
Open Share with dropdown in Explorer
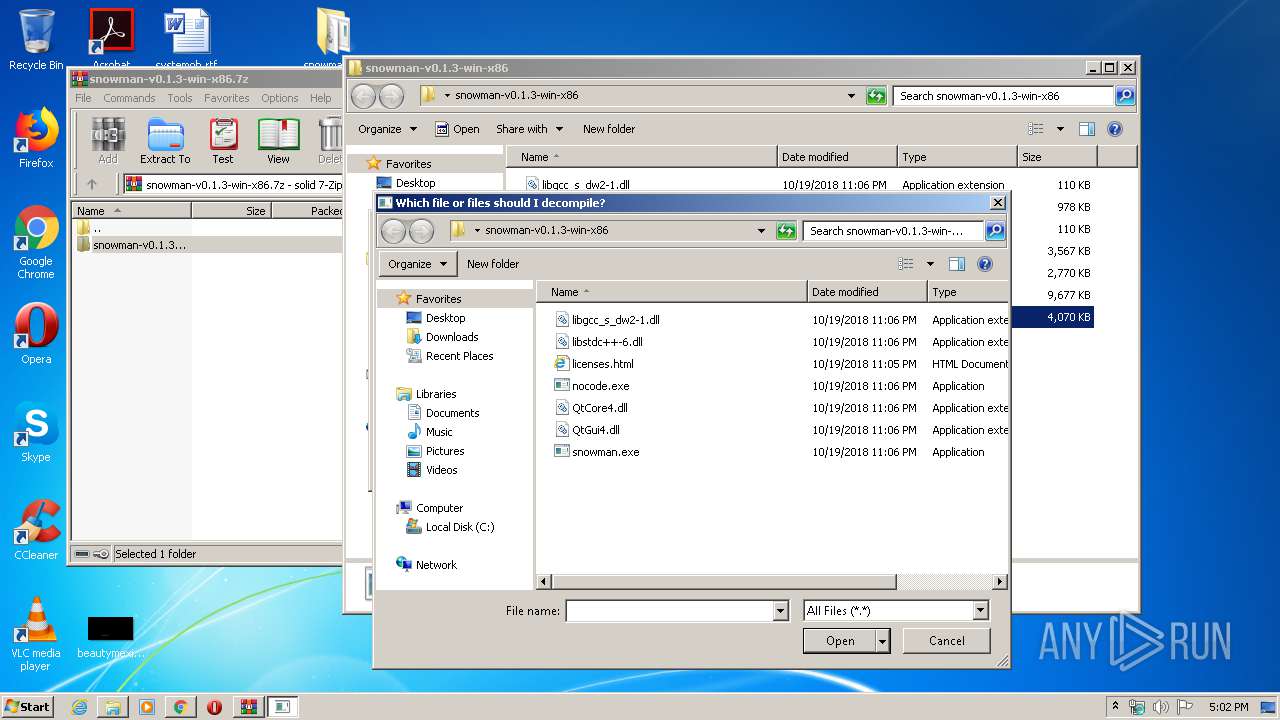(x=529, y=129)
